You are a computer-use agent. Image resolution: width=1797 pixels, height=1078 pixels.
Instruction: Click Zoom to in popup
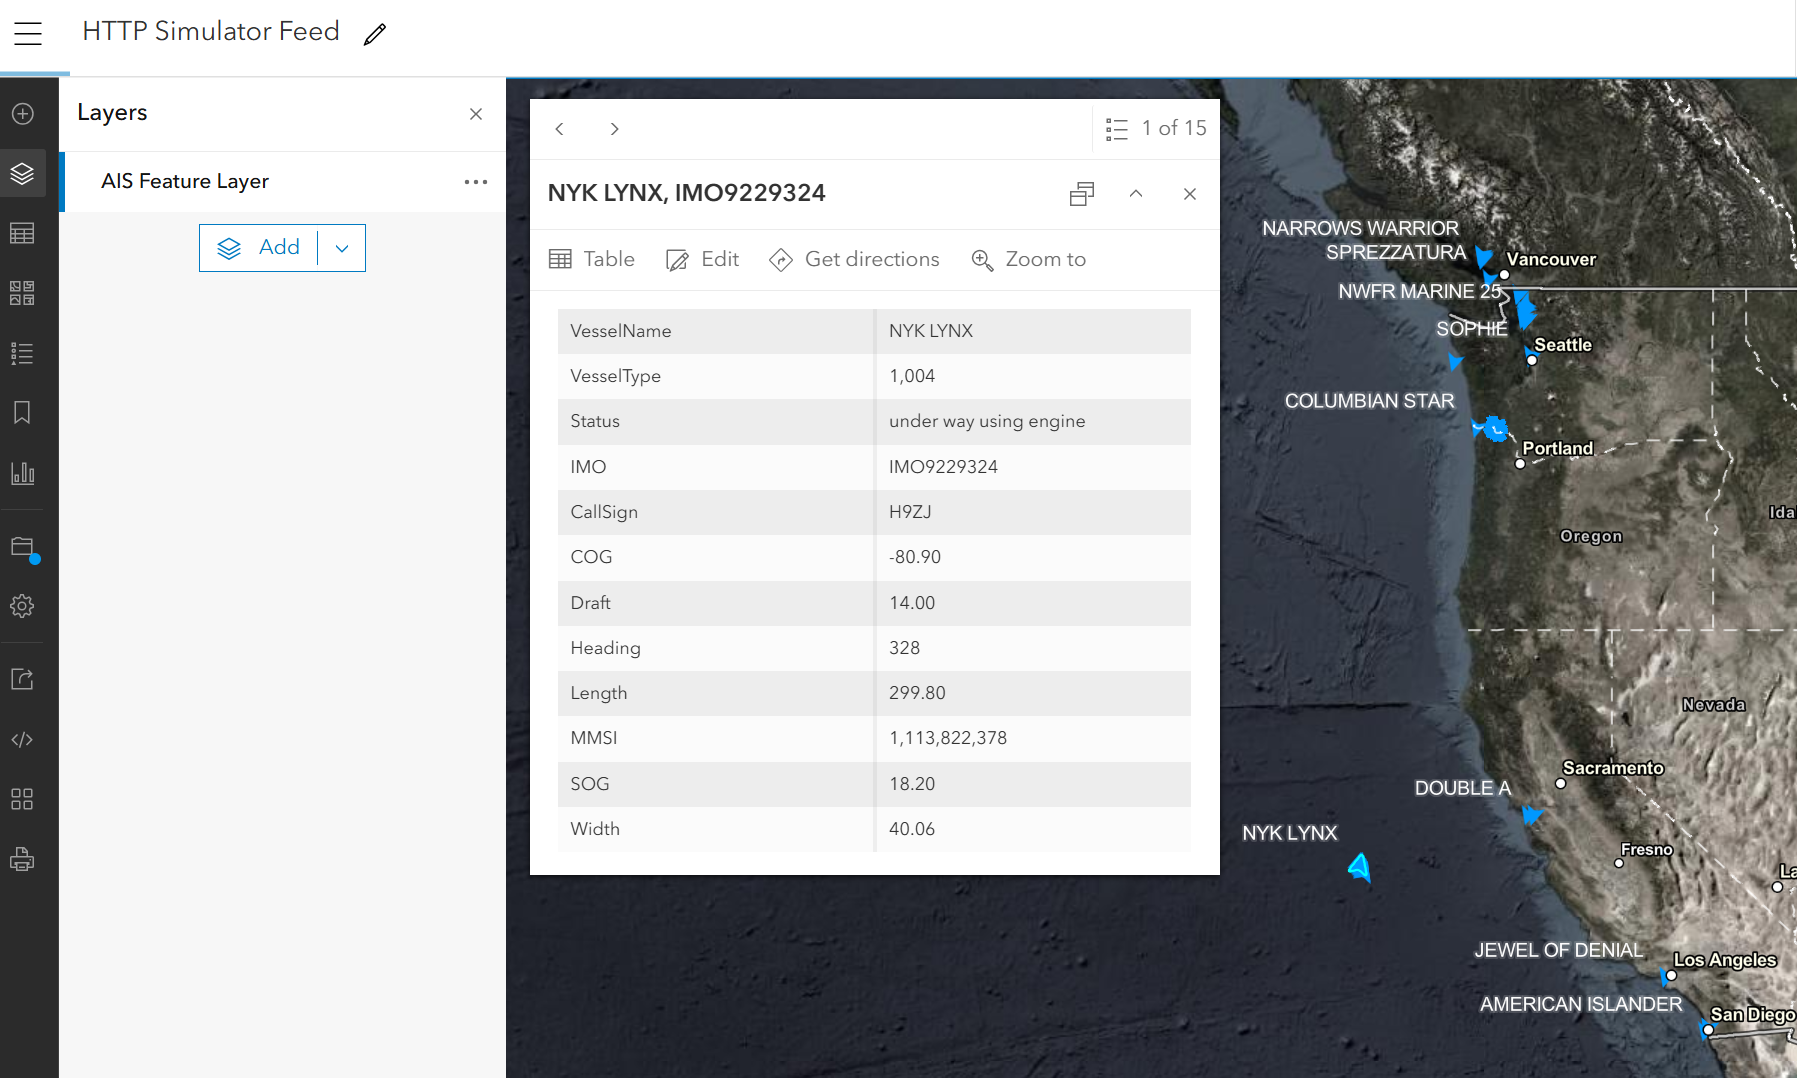1029,260
